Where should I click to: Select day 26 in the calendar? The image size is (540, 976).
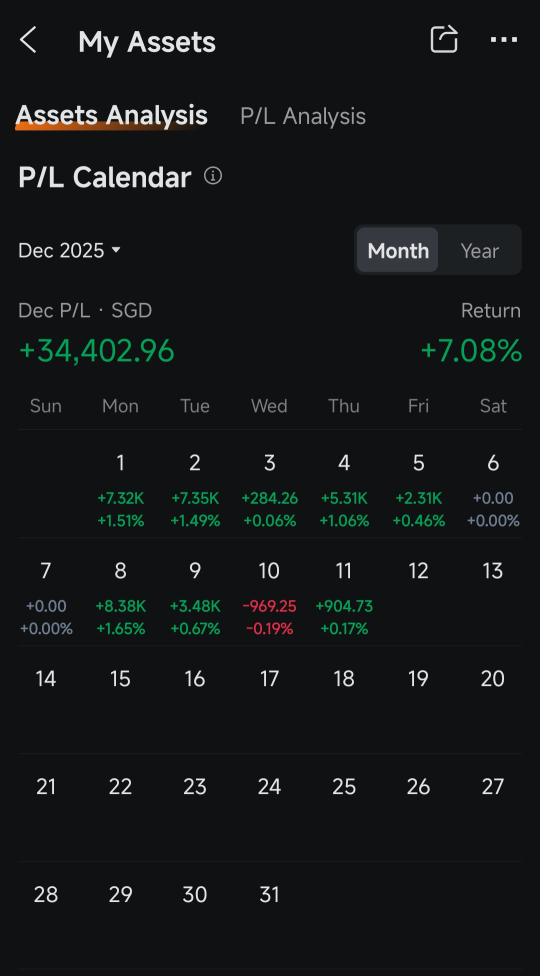tap(419, 787)
